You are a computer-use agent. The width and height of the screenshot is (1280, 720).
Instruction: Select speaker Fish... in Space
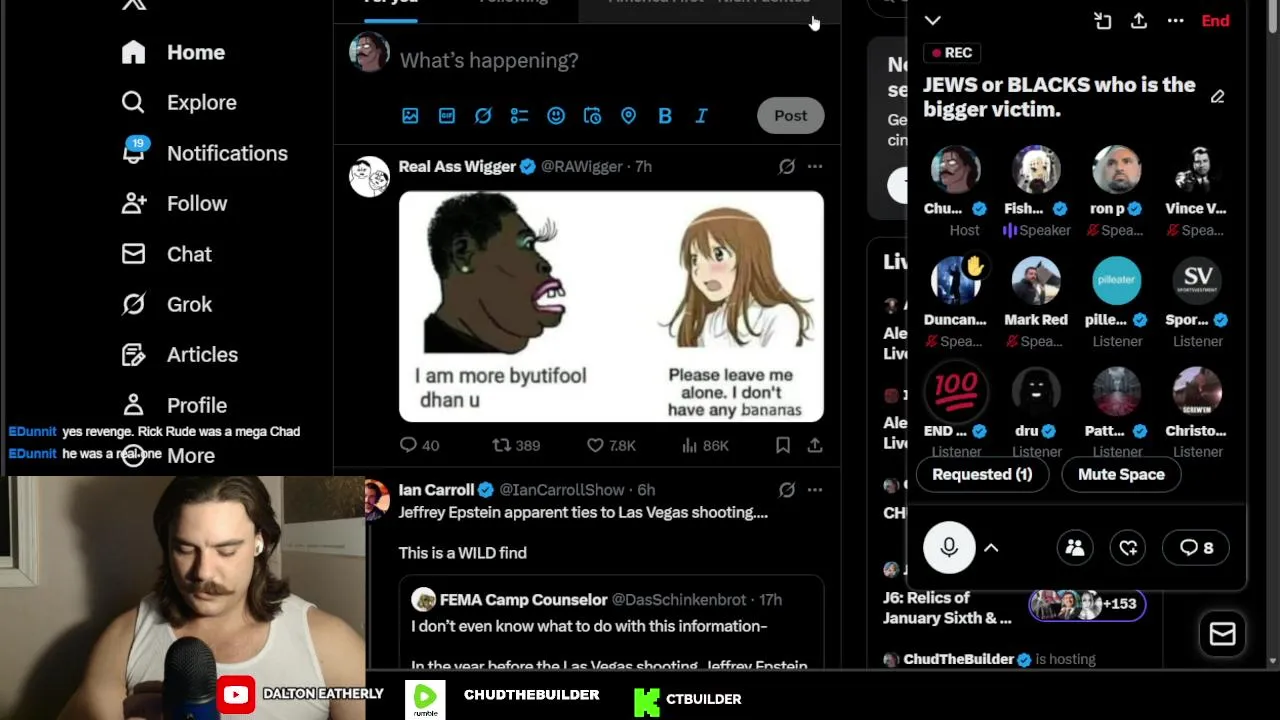click(1036, 170)
